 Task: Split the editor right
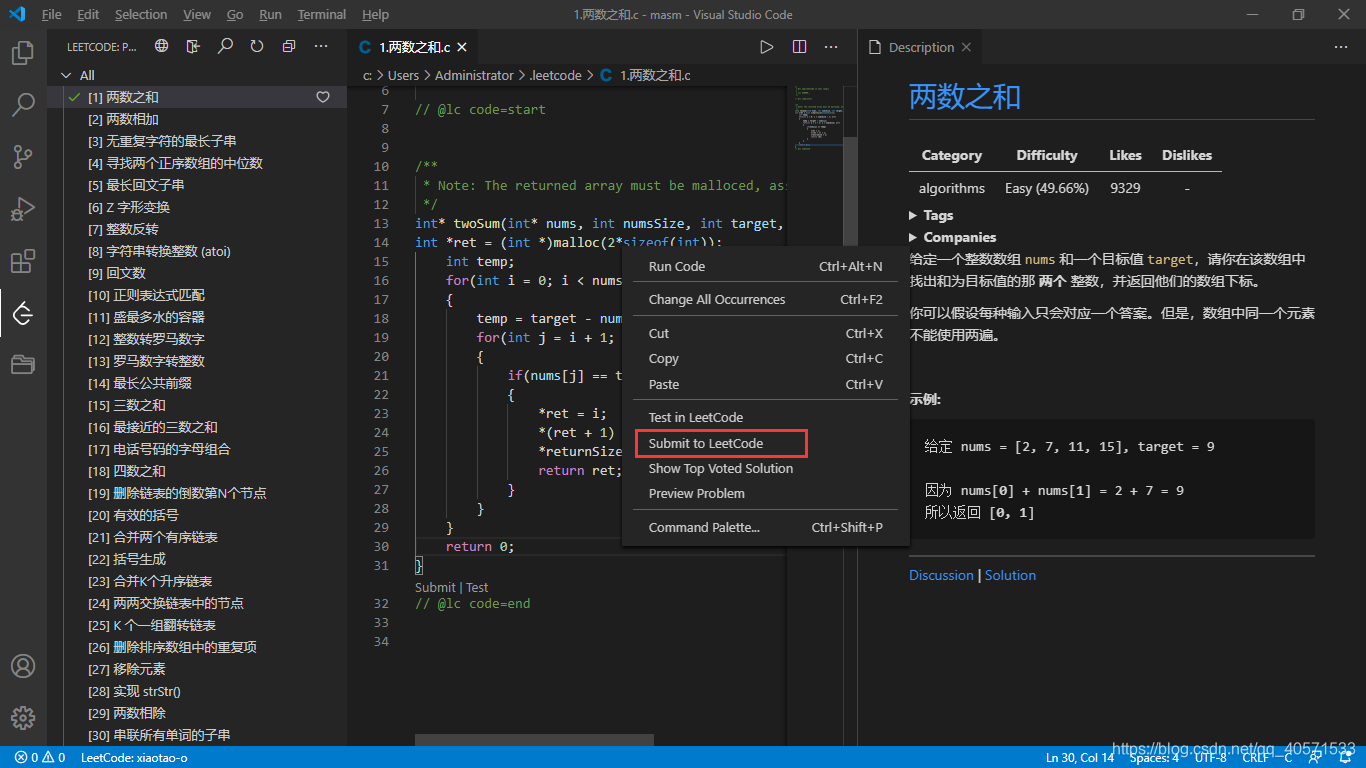pyautogui.click(x=799, y=47)
